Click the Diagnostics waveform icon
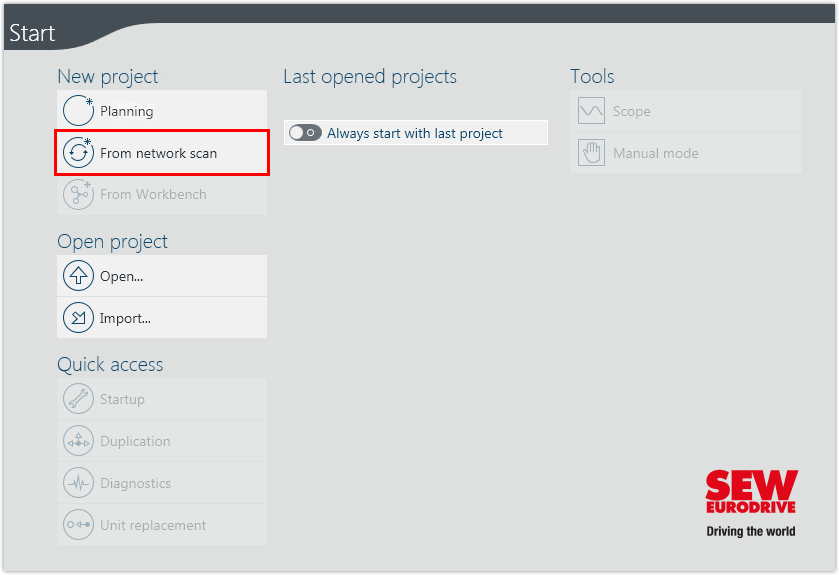The image size is (839, 575). tap(78, 483)
